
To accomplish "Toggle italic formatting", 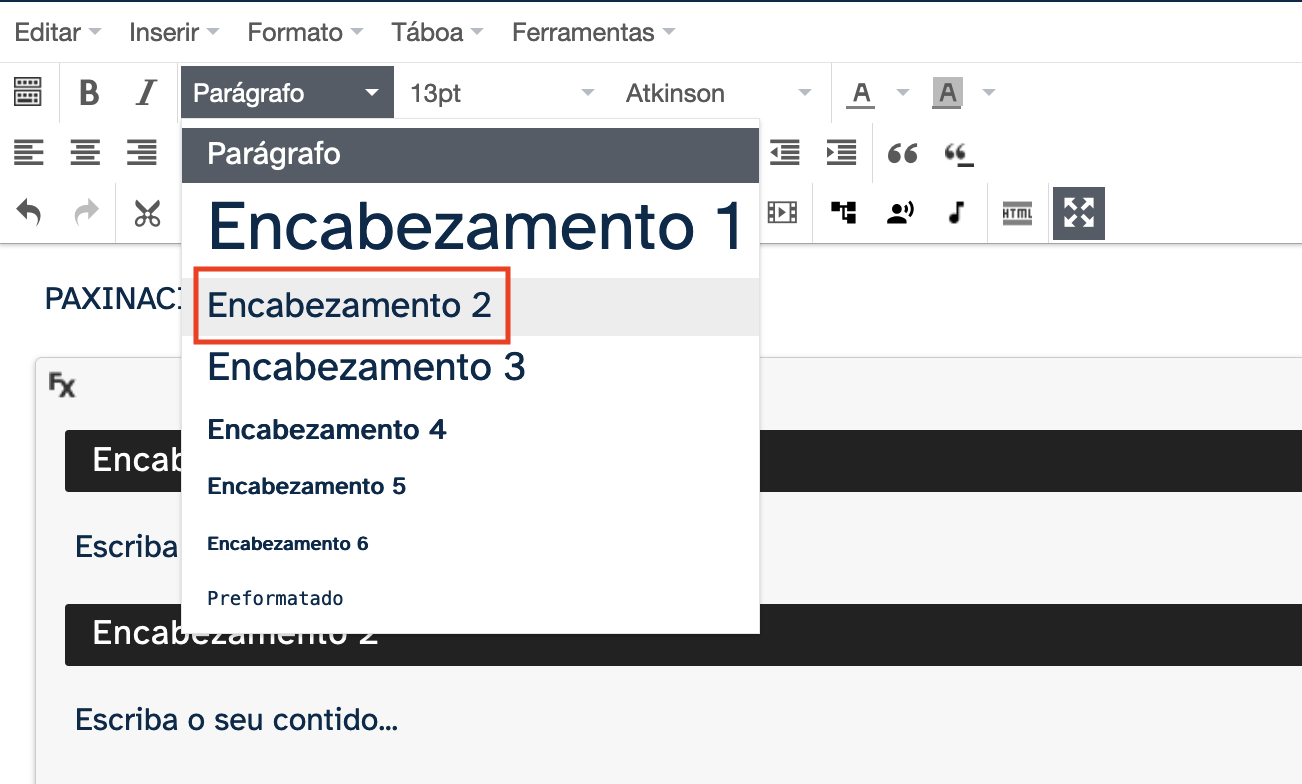I will [145, 92].
